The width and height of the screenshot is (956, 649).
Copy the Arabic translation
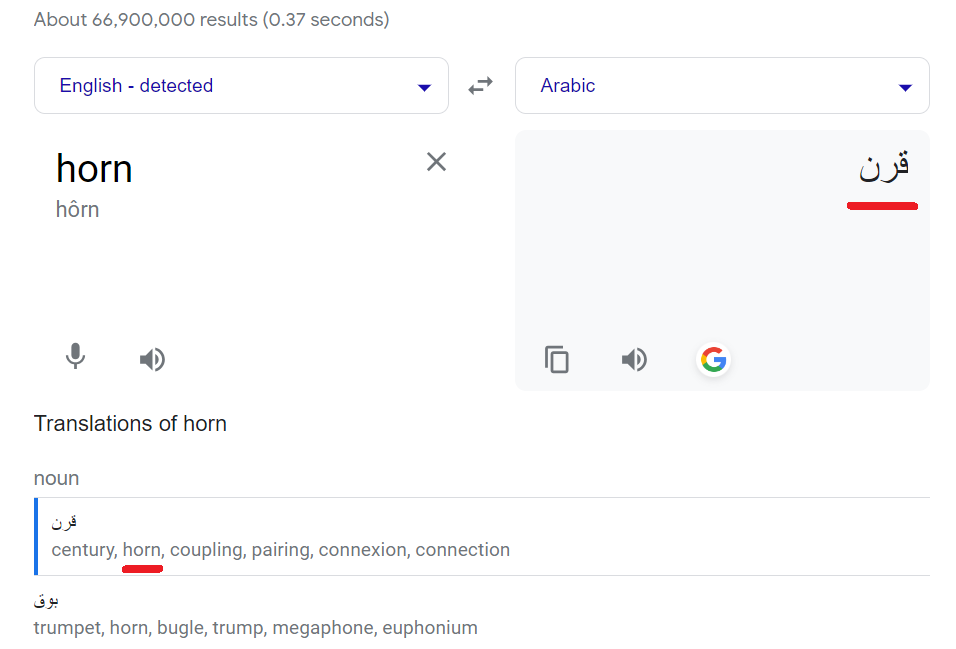(557, 359)
